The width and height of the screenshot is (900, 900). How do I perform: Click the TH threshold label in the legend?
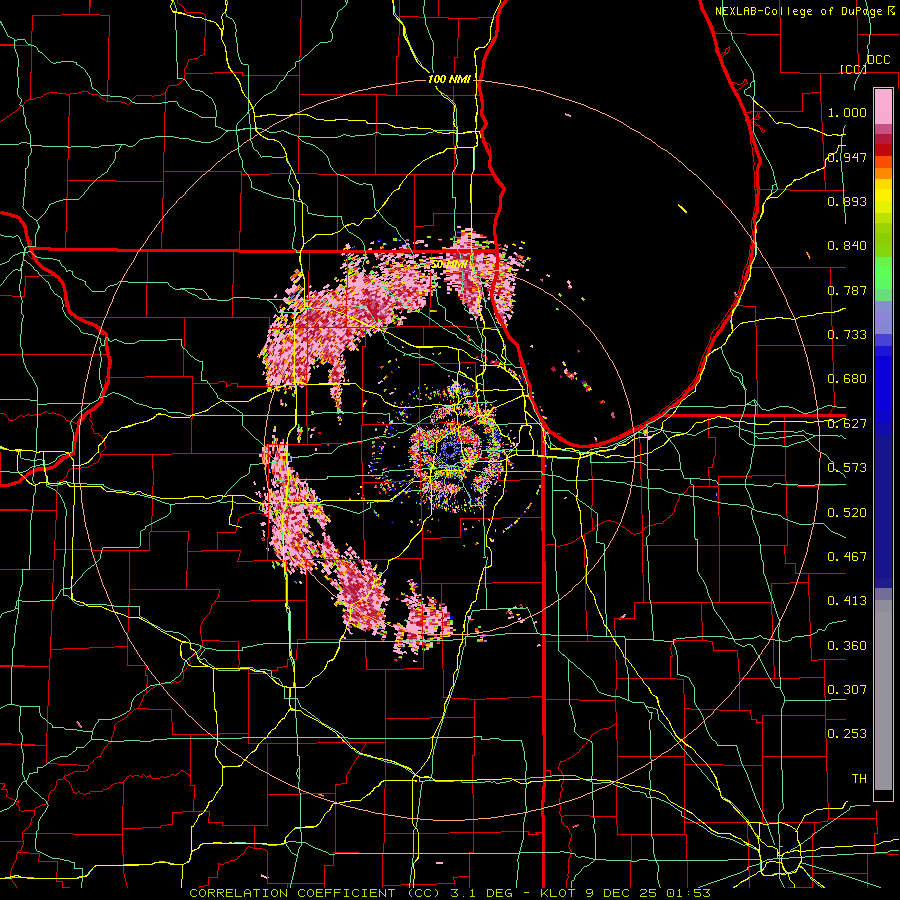coord(859,779)
